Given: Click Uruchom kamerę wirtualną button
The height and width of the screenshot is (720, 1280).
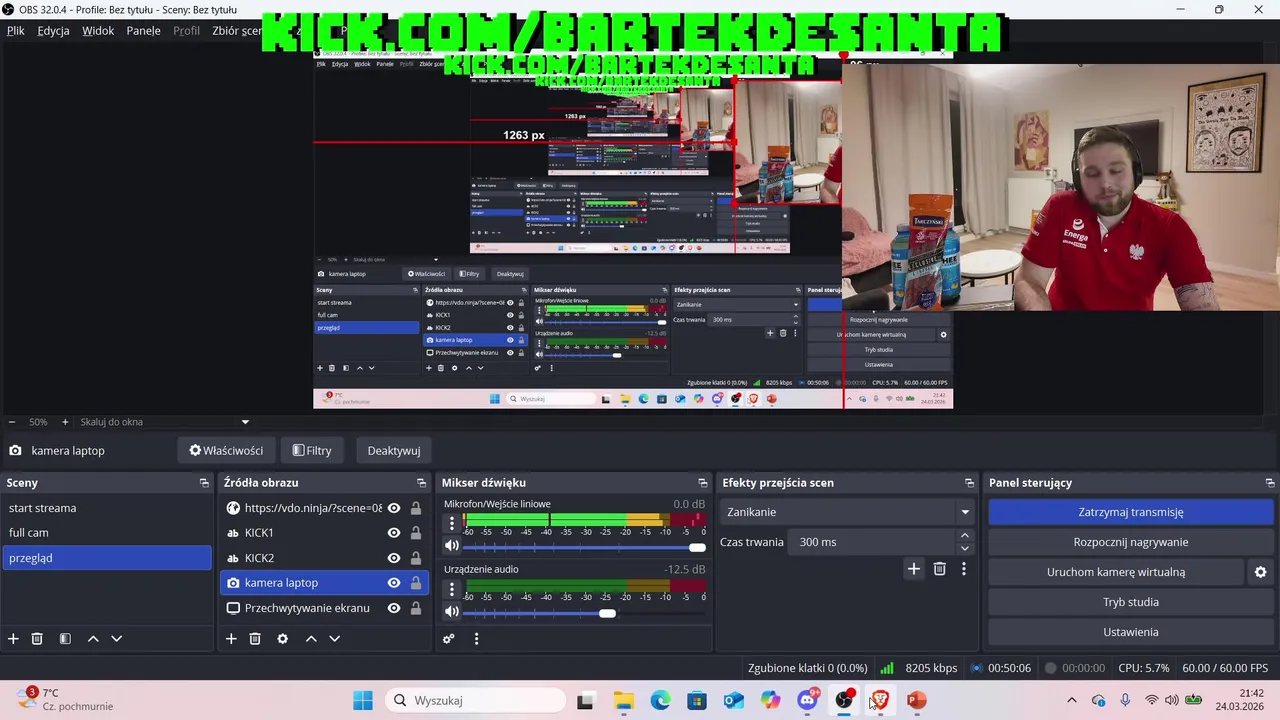Looking at the screenshot, I should 1116,572.
